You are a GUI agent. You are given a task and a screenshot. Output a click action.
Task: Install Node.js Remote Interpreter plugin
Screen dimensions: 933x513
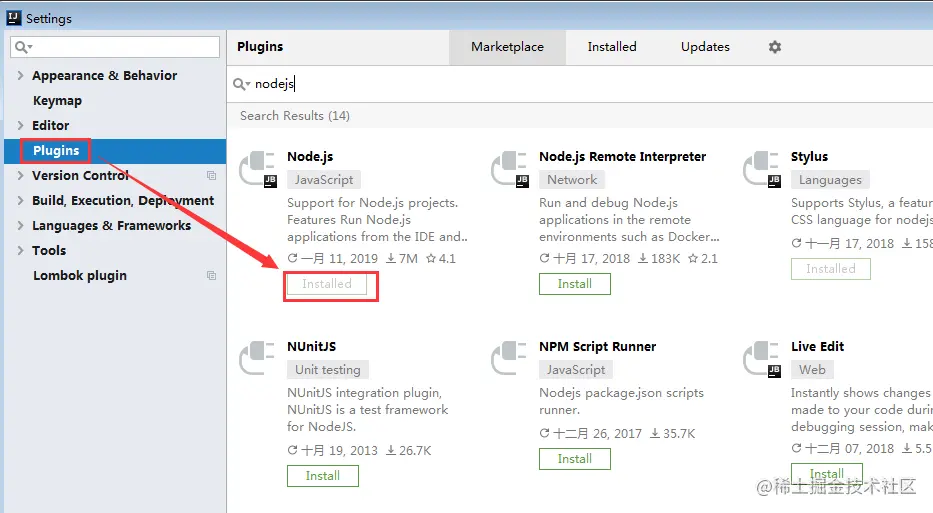click(x=575, y=284)
